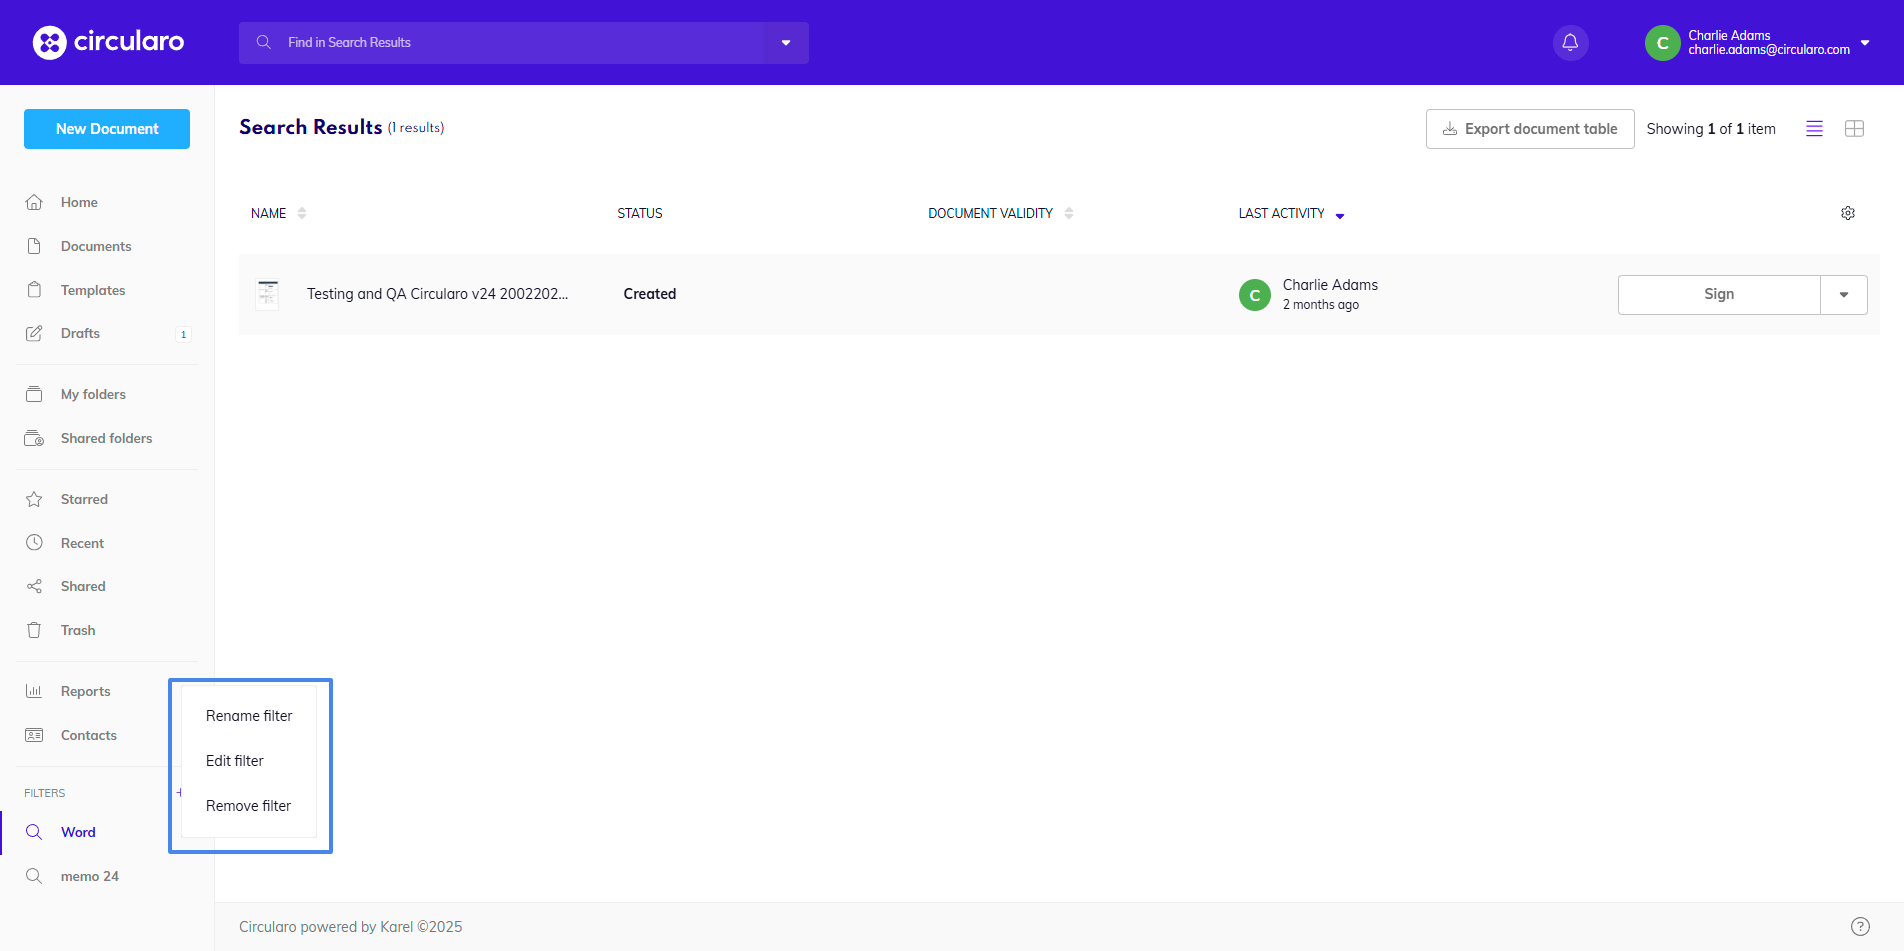The width and height of the screenshot is (1904, 951).
Task: Click the New Document button
Action: point(107,129)
